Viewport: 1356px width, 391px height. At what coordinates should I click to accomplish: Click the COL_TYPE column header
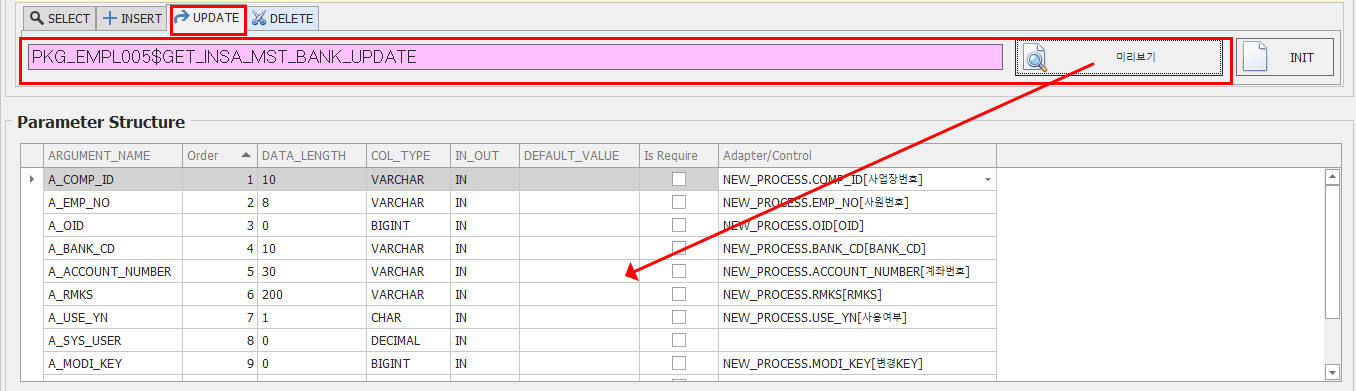point(408,156)
